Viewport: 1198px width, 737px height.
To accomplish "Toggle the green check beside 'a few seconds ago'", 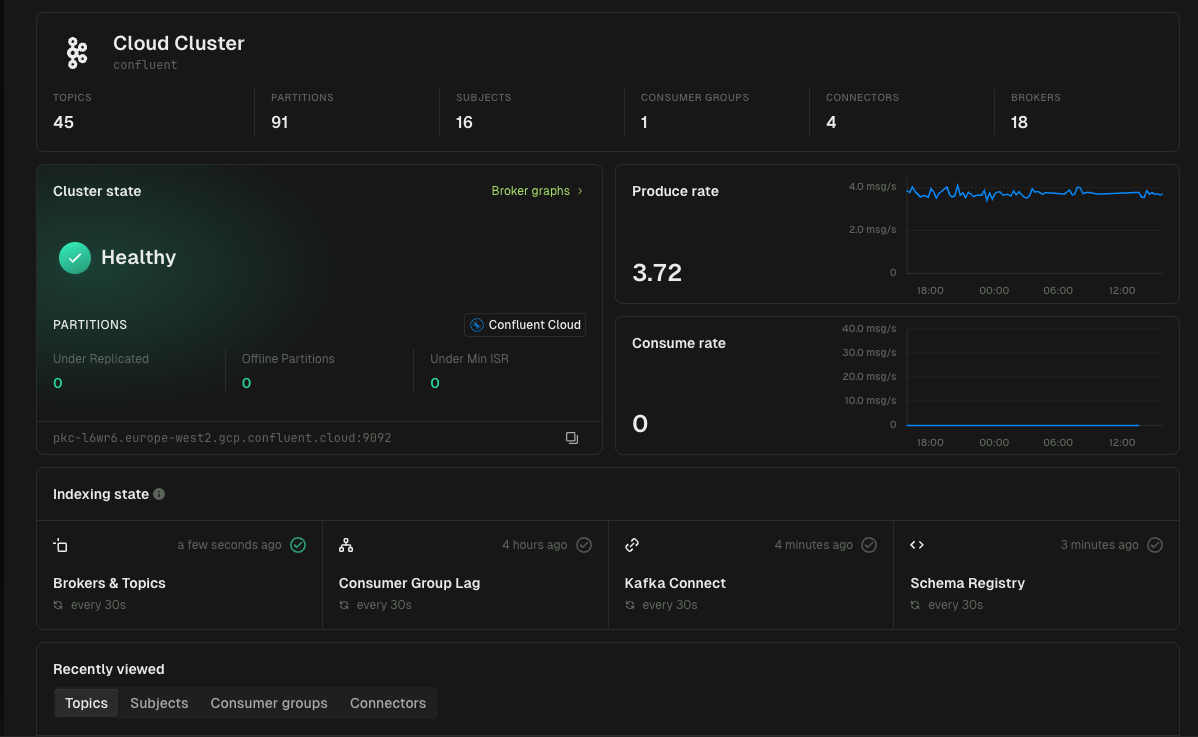I will click(x=298, y=545).
